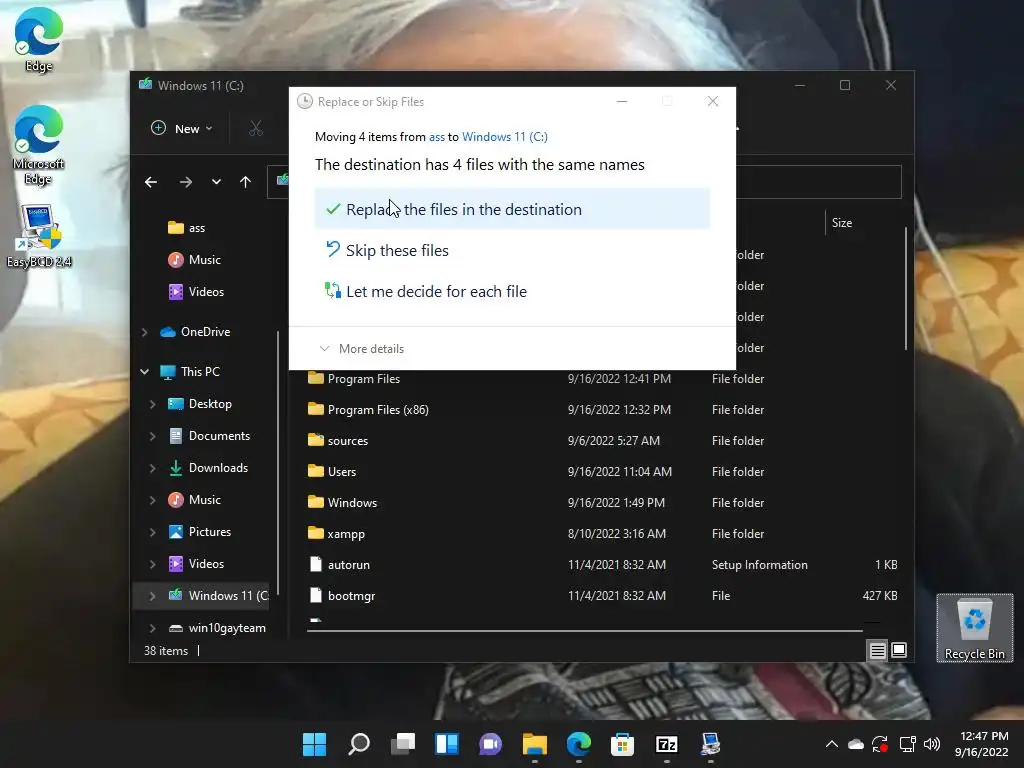Open the Edge desktop shortcut
1024x768 pixels.
coord(39,39)
